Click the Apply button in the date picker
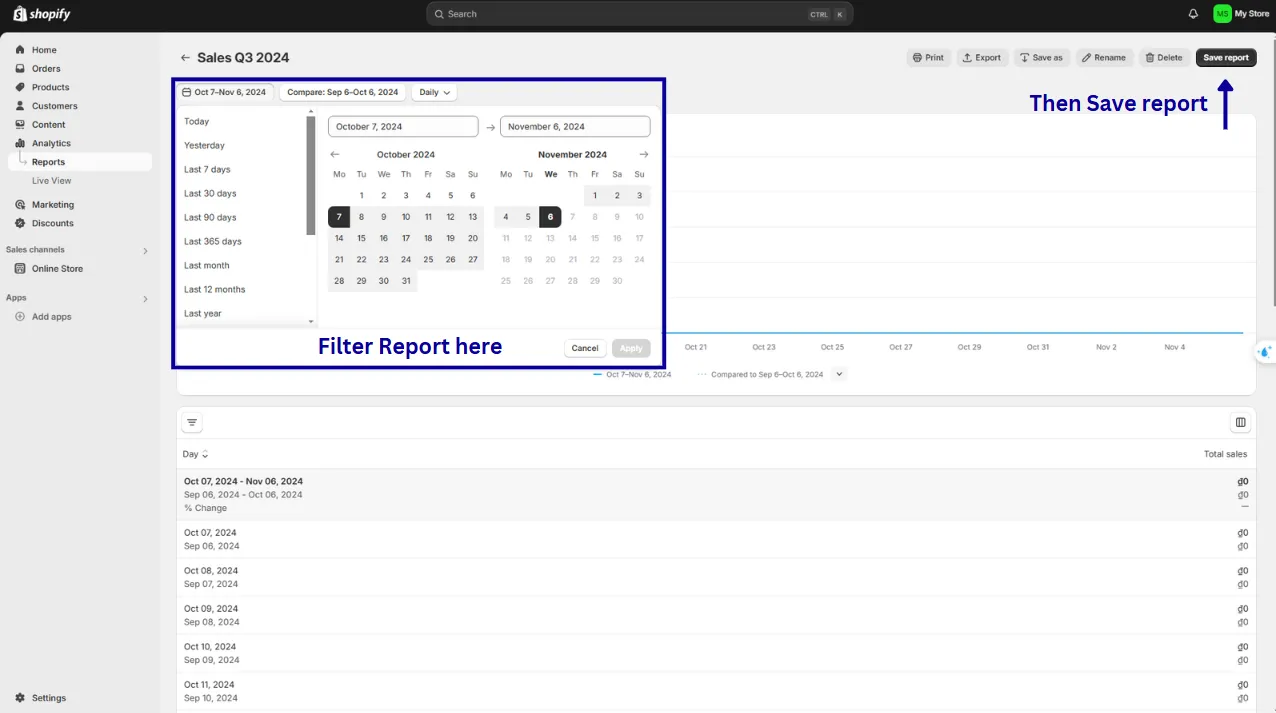 point(631,348)
